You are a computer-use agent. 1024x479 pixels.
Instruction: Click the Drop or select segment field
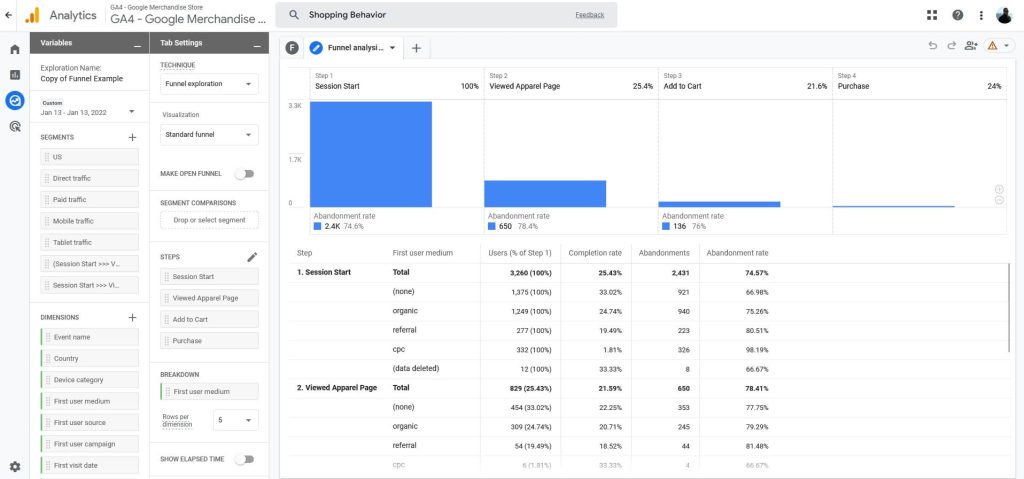click(x=209, y=220)
